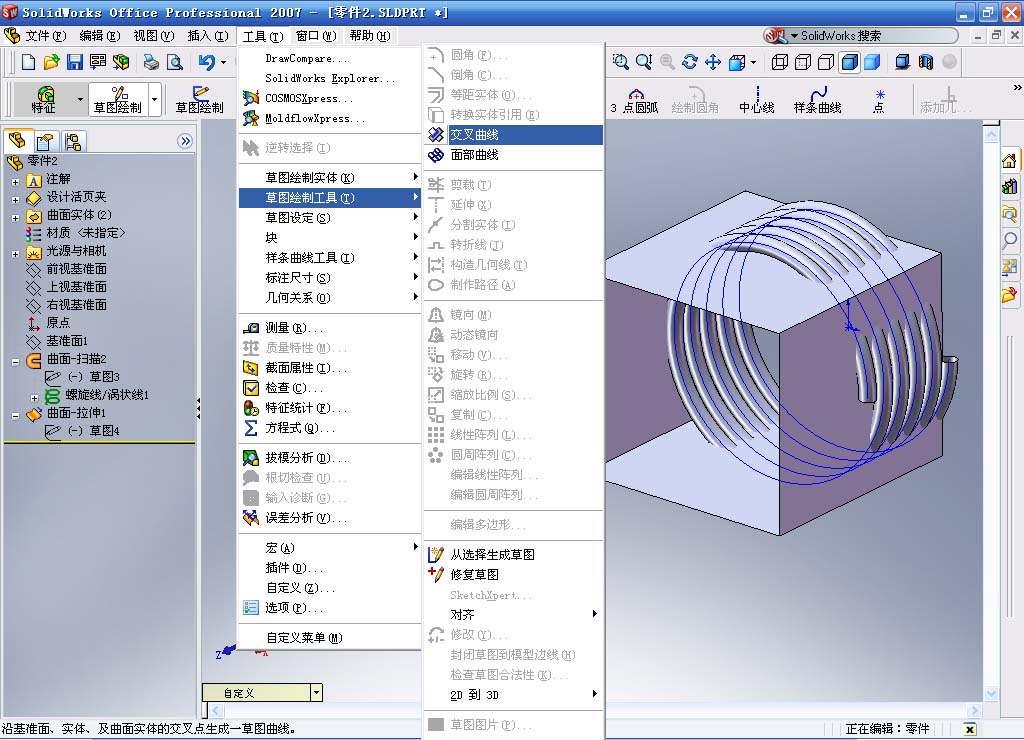Click the Section View icon
1024x740 pixels.
coord(926,62)
